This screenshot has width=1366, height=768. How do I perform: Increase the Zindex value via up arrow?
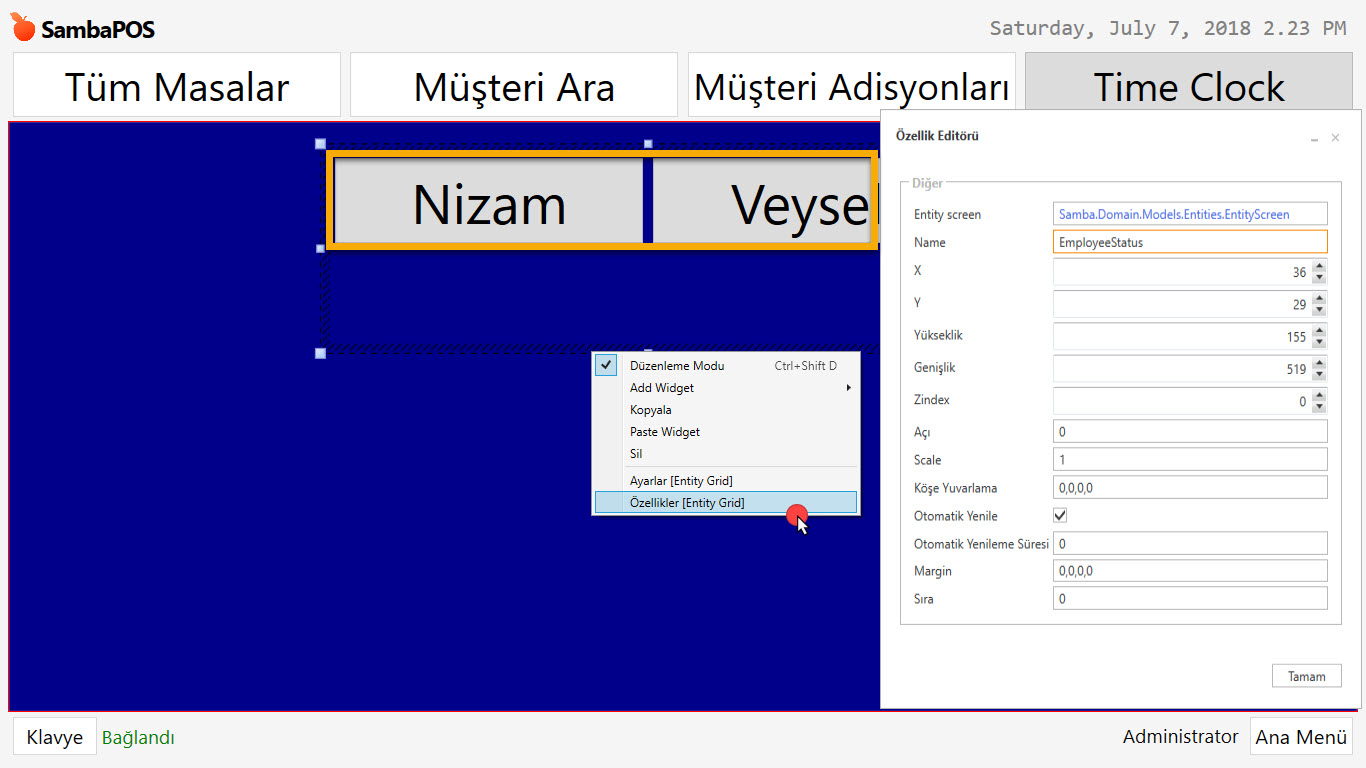pyautogui.click(x=1318, y=395)
